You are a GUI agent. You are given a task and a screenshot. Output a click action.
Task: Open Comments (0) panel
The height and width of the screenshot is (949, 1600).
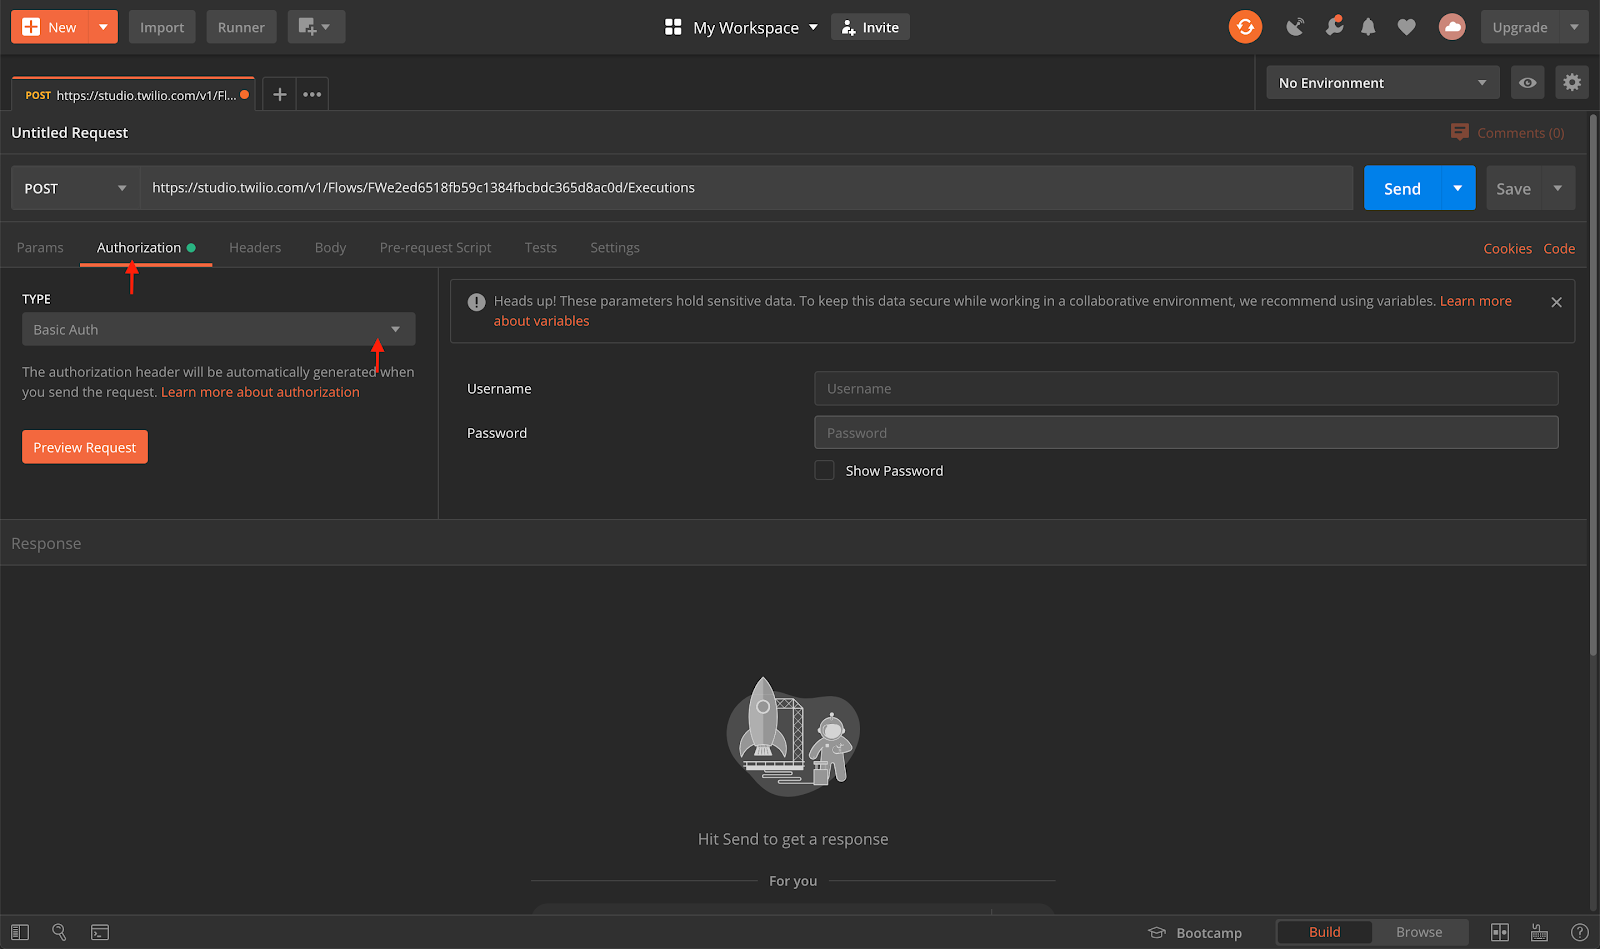coord(1507,132)
